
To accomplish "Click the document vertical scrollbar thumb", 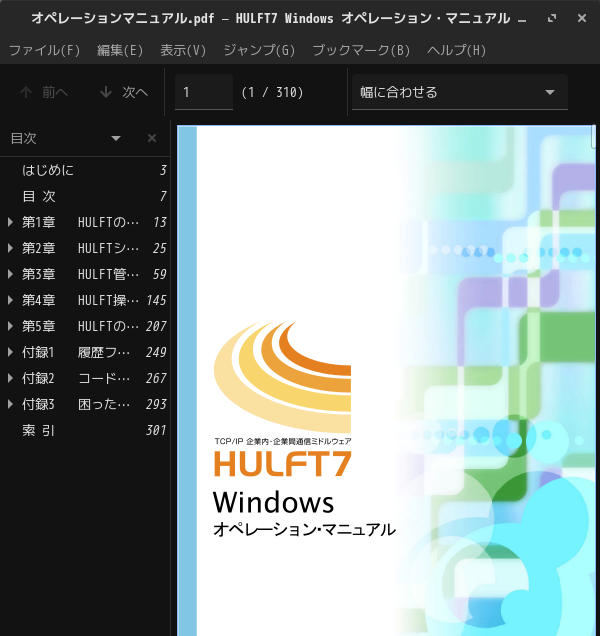I will [594, 137].
